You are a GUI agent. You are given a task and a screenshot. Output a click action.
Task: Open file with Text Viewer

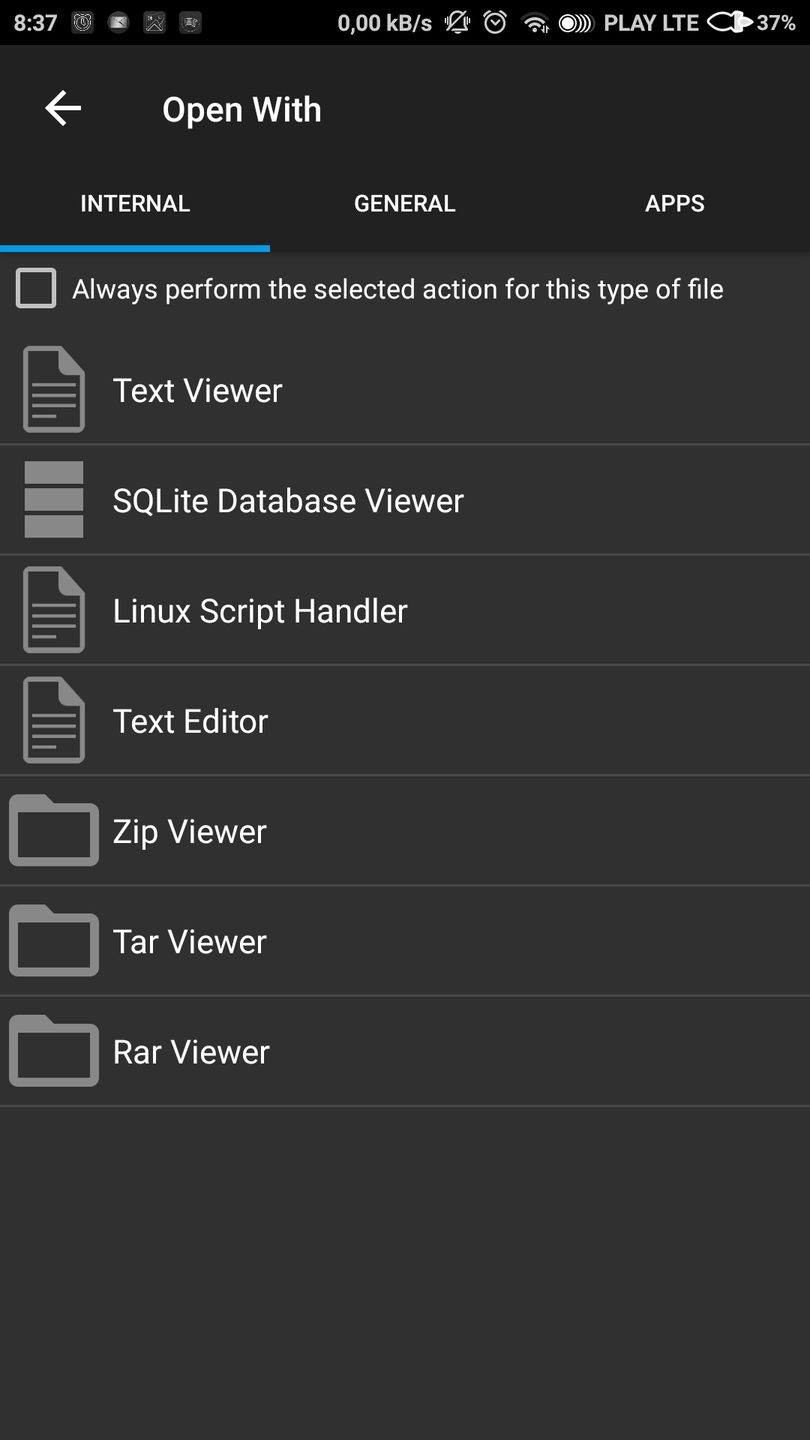(x=198, y=390)
